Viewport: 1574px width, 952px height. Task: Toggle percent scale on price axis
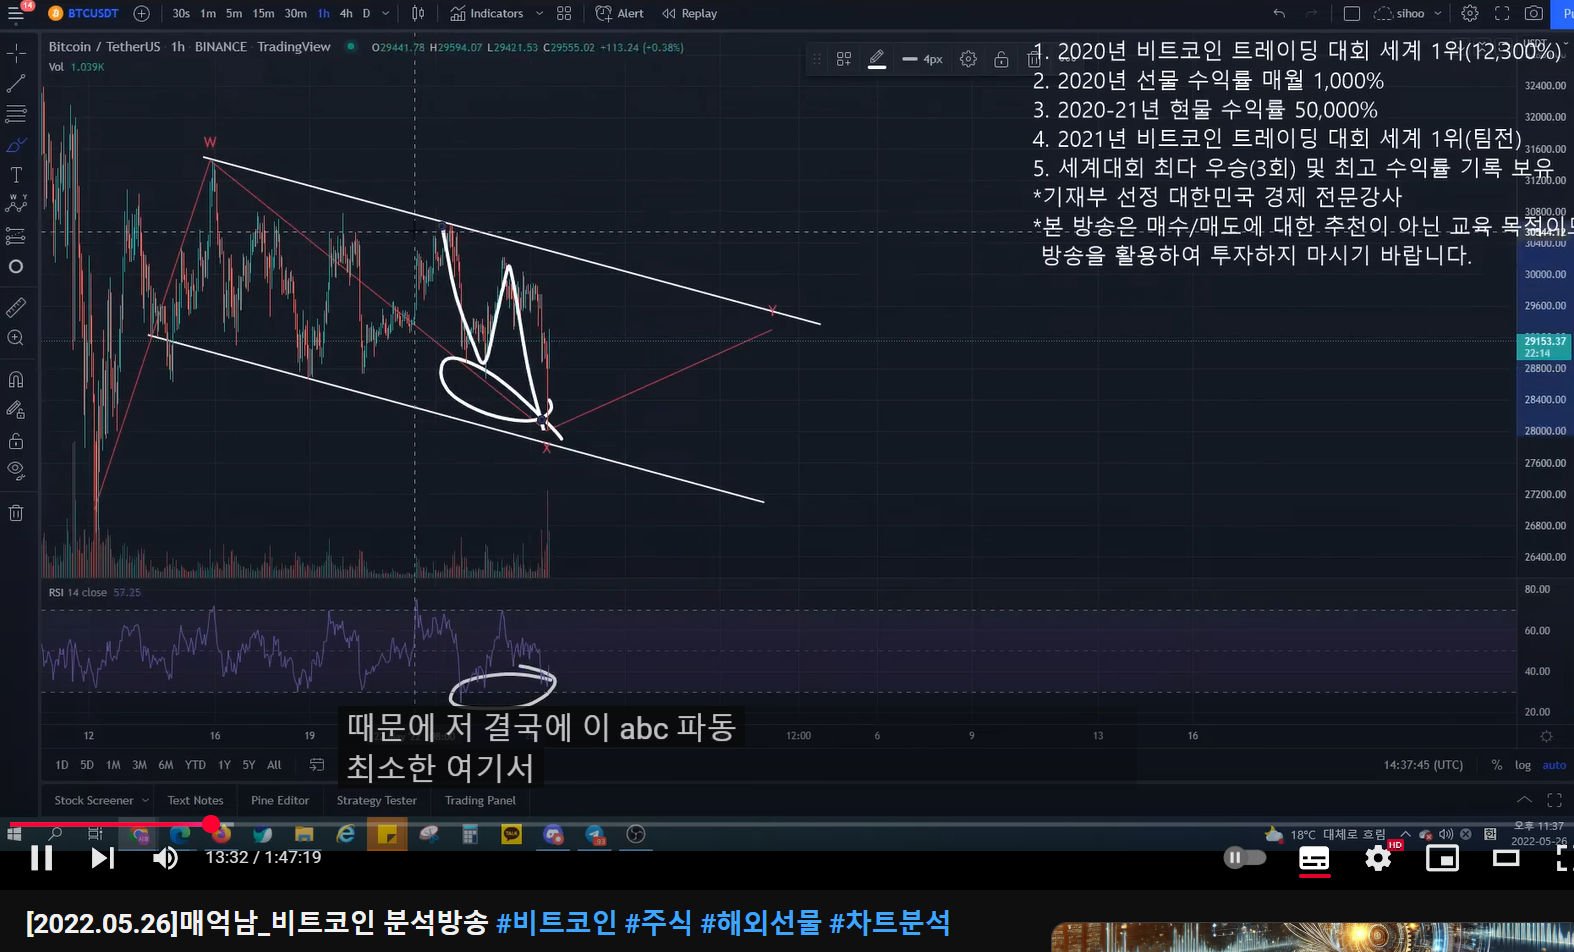tap(1497, 765)
